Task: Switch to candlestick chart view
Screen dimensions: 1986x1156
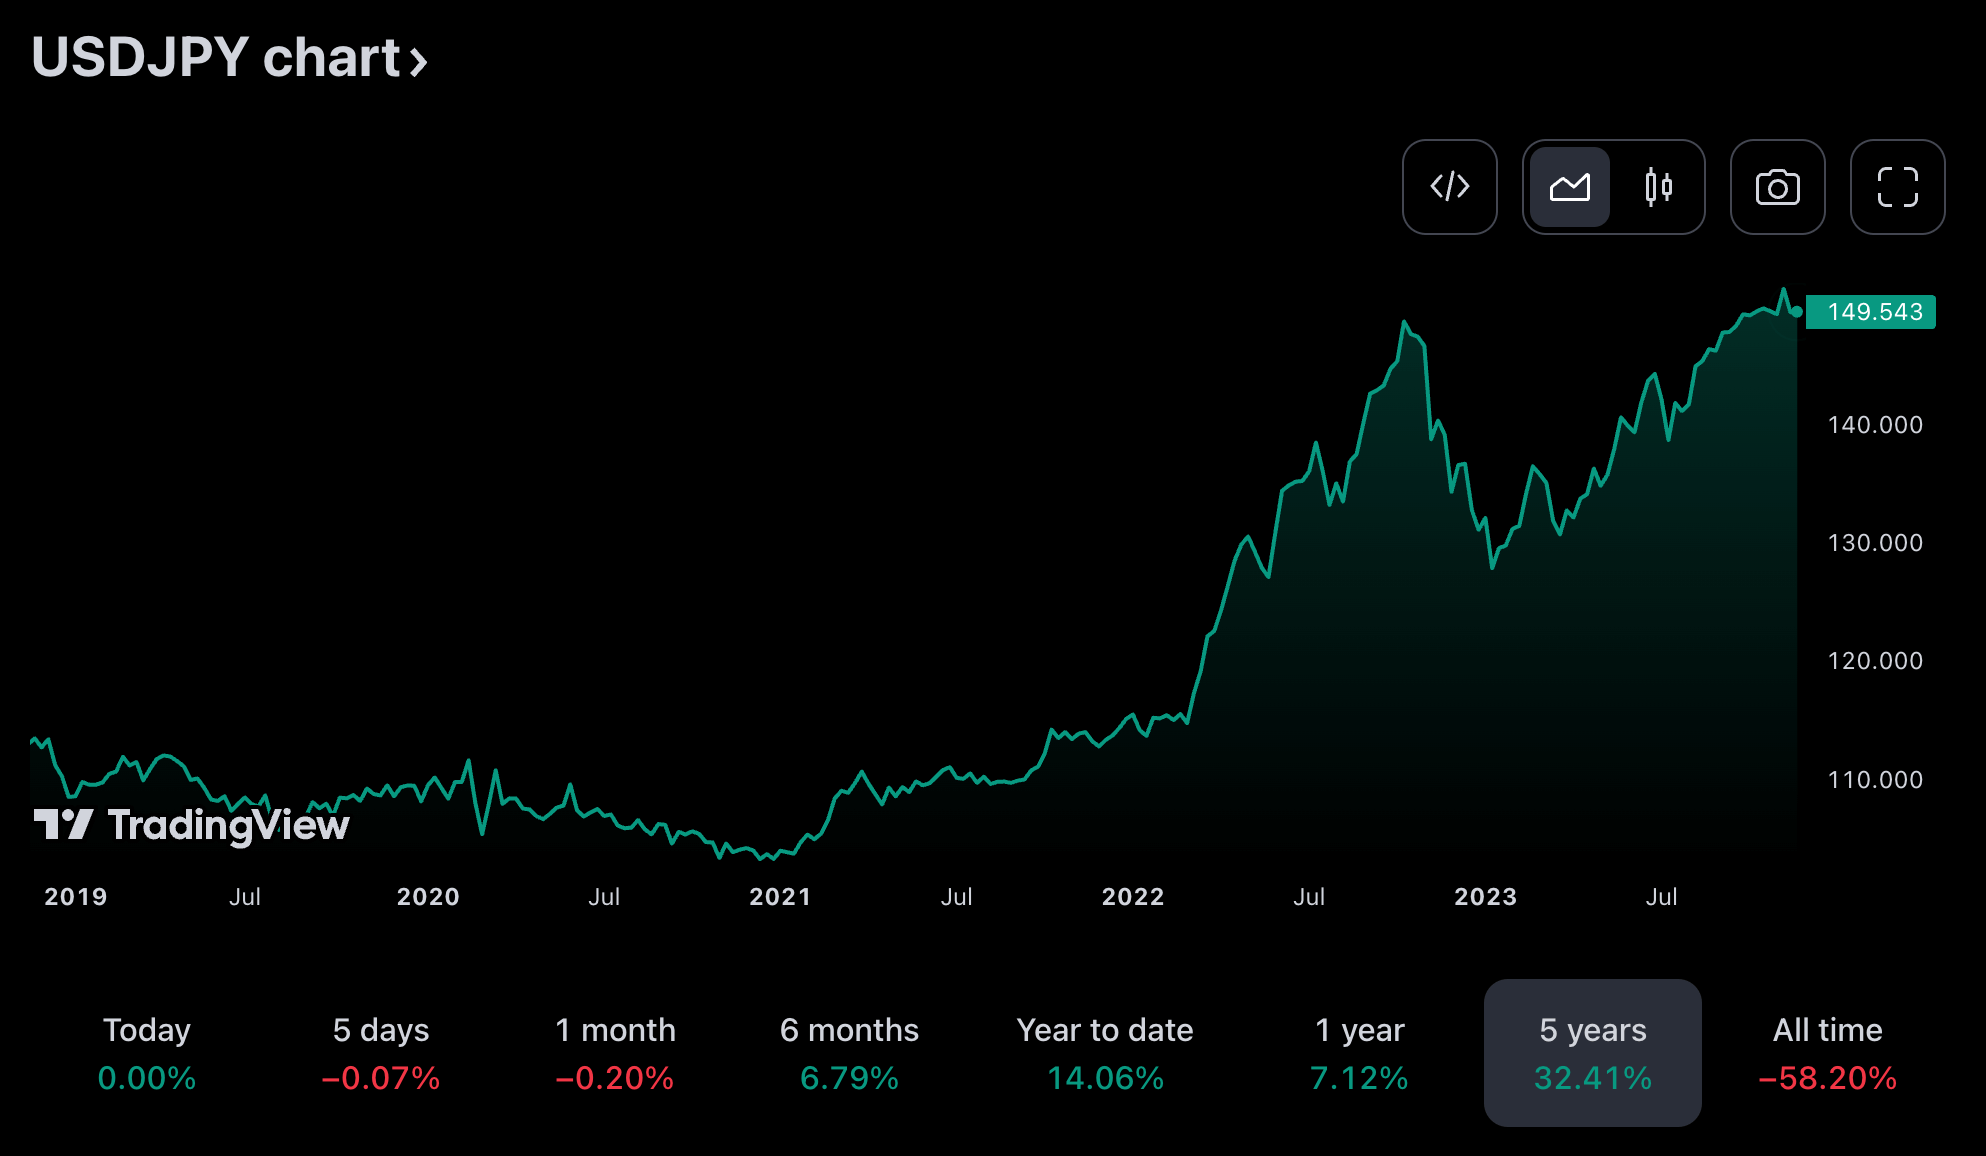Action: pos(1658,187)
